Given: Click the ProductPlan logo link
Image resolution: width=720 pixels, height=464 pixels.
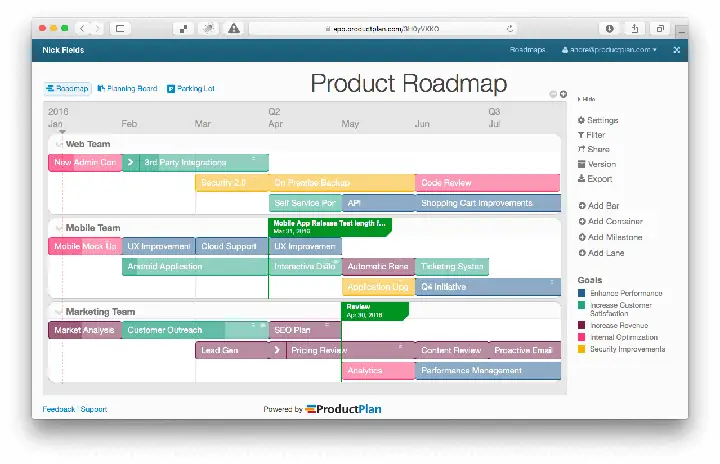Looking at the screenshot, I should point(343,409).
